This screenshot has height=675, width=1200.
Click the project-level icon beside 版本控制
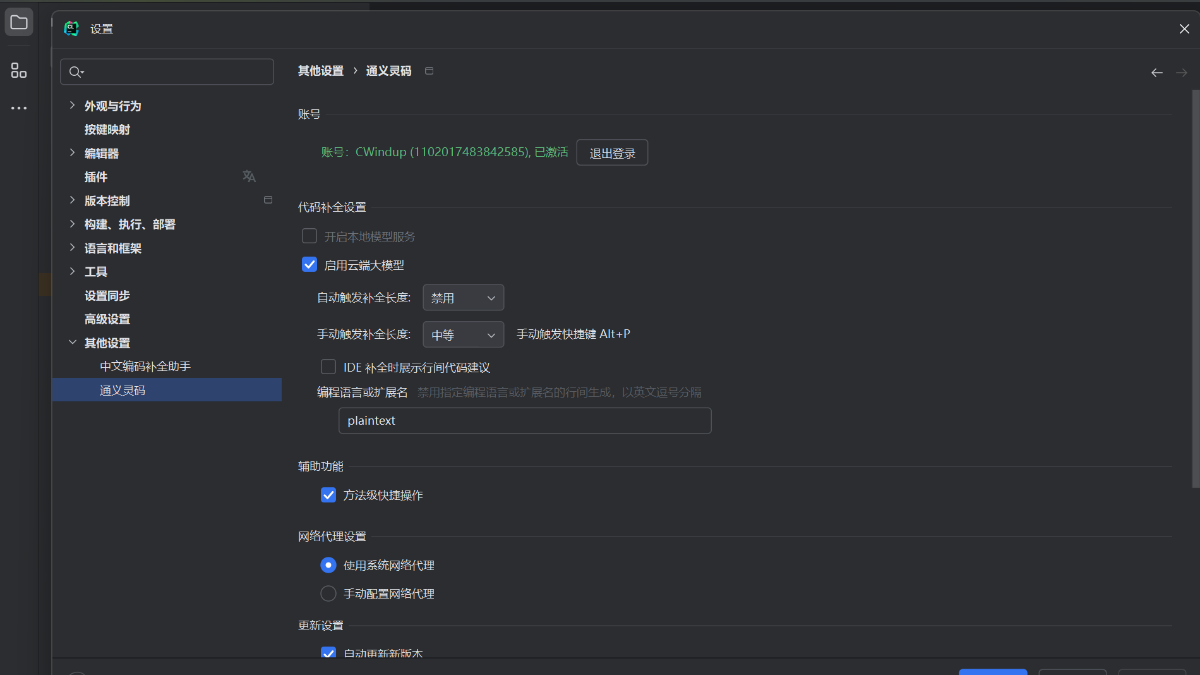click(267, 200)
